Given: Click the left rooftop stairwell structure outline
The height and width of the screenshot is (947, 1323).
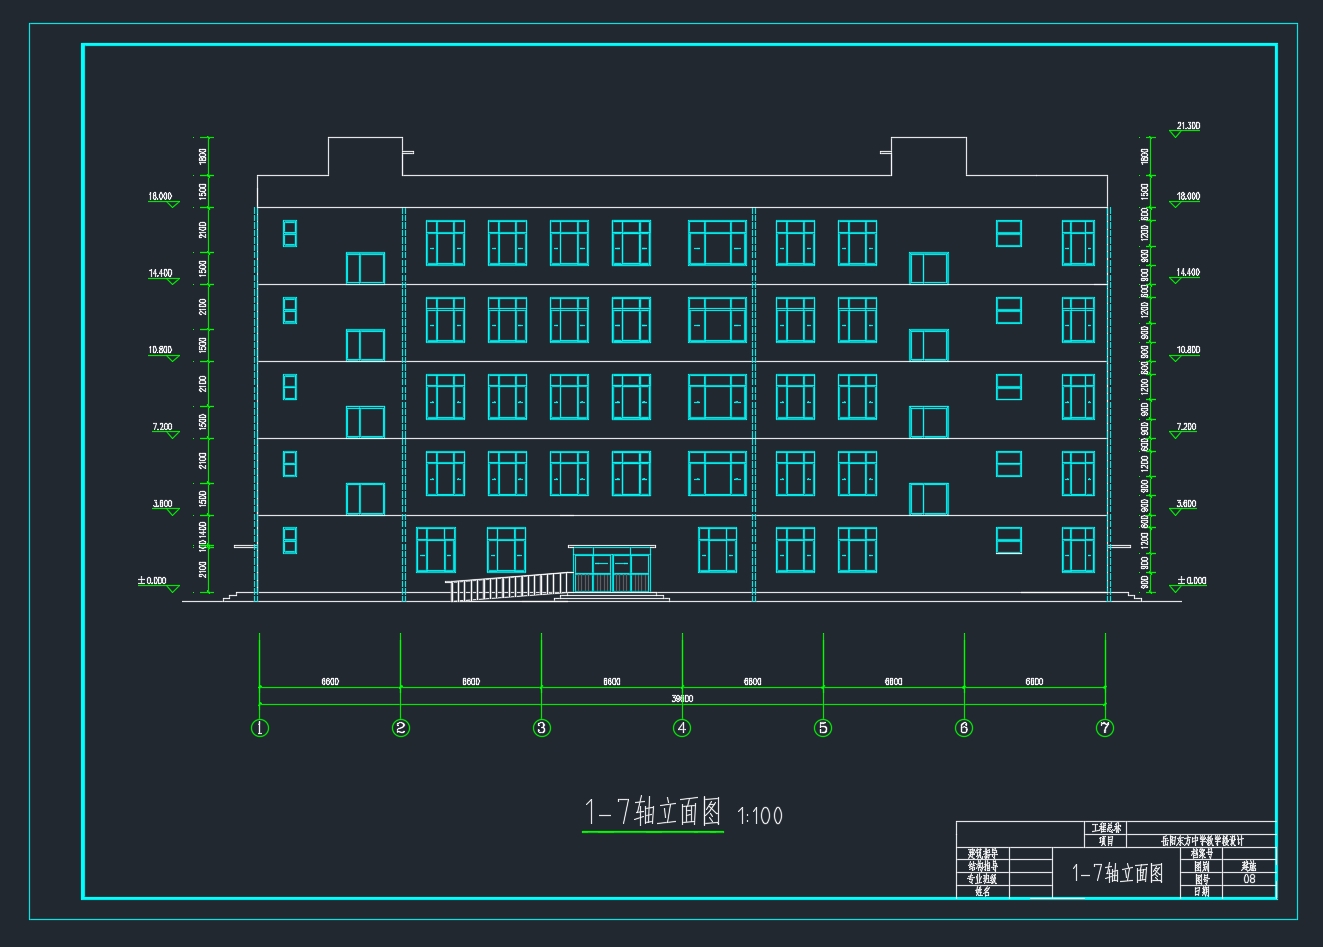Looking at the screenshot, I should 365,156.
